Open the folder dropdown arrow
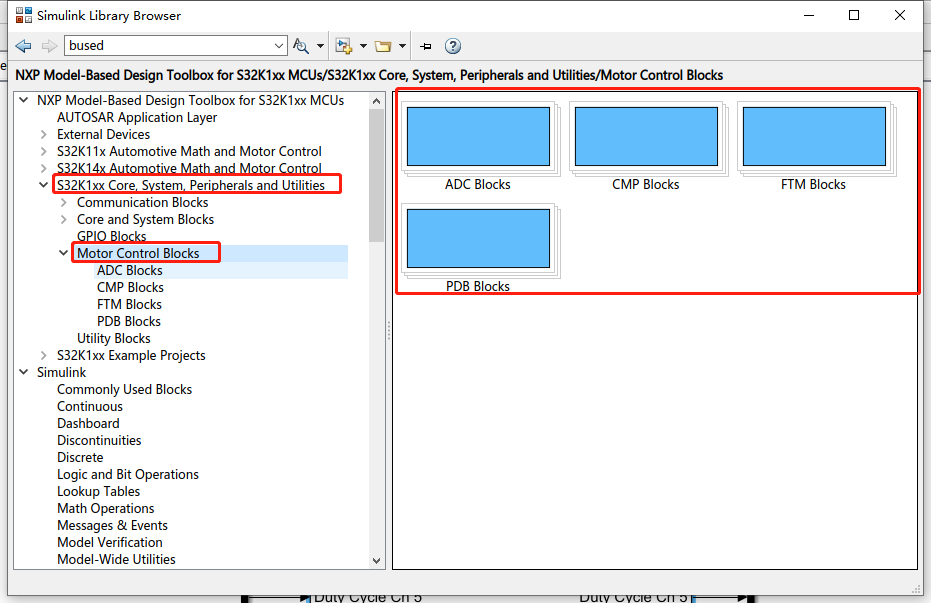The image size is (931, 603). [x=402, y=46]
